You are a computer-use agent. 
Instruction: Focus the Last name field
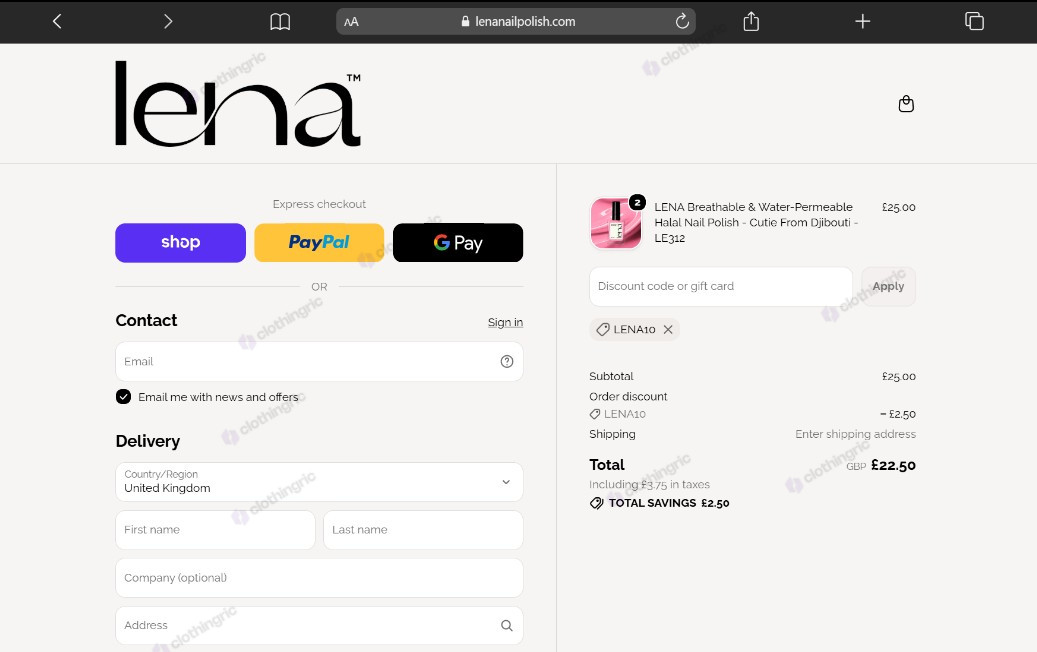423,530
